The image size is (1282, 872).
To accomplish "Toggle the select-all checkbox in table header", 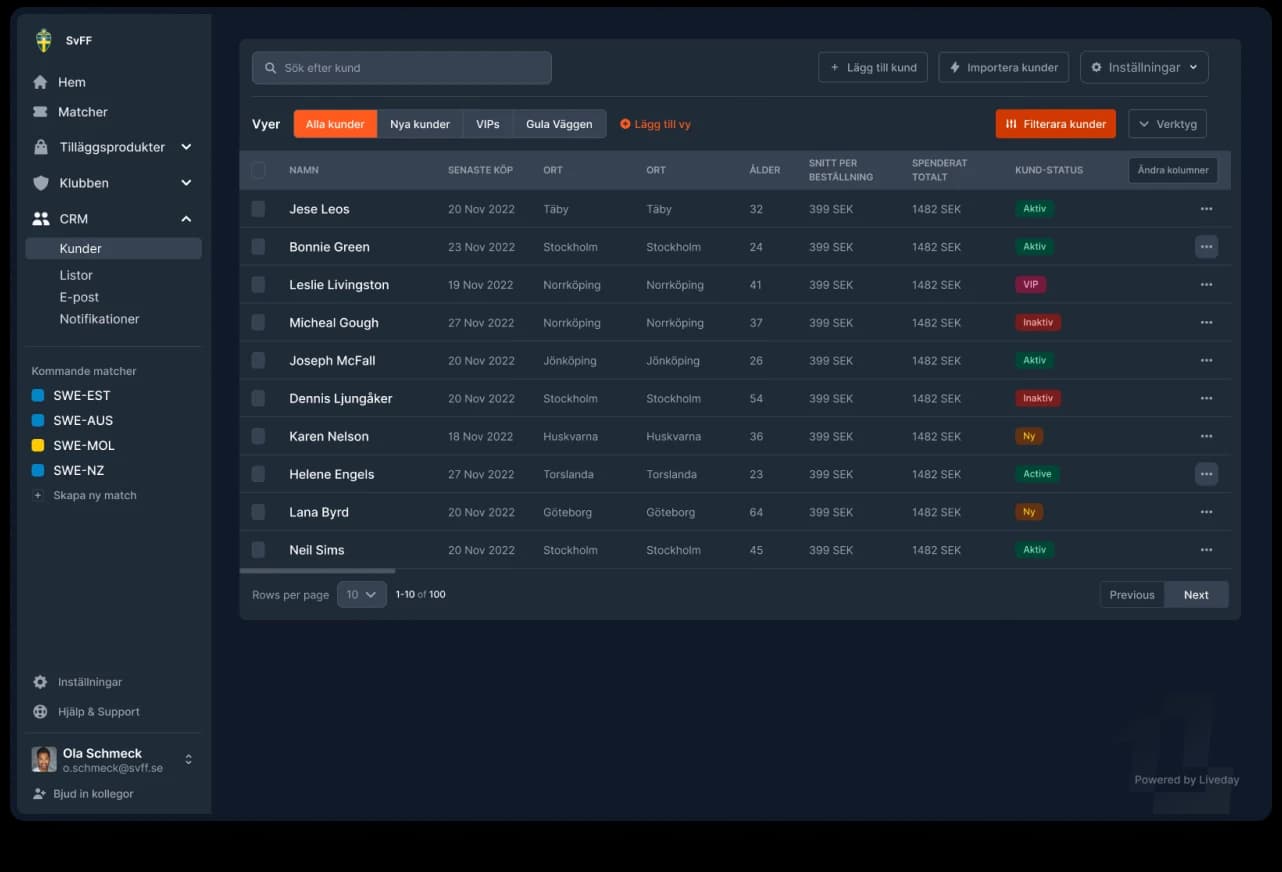I will (258, 170).
